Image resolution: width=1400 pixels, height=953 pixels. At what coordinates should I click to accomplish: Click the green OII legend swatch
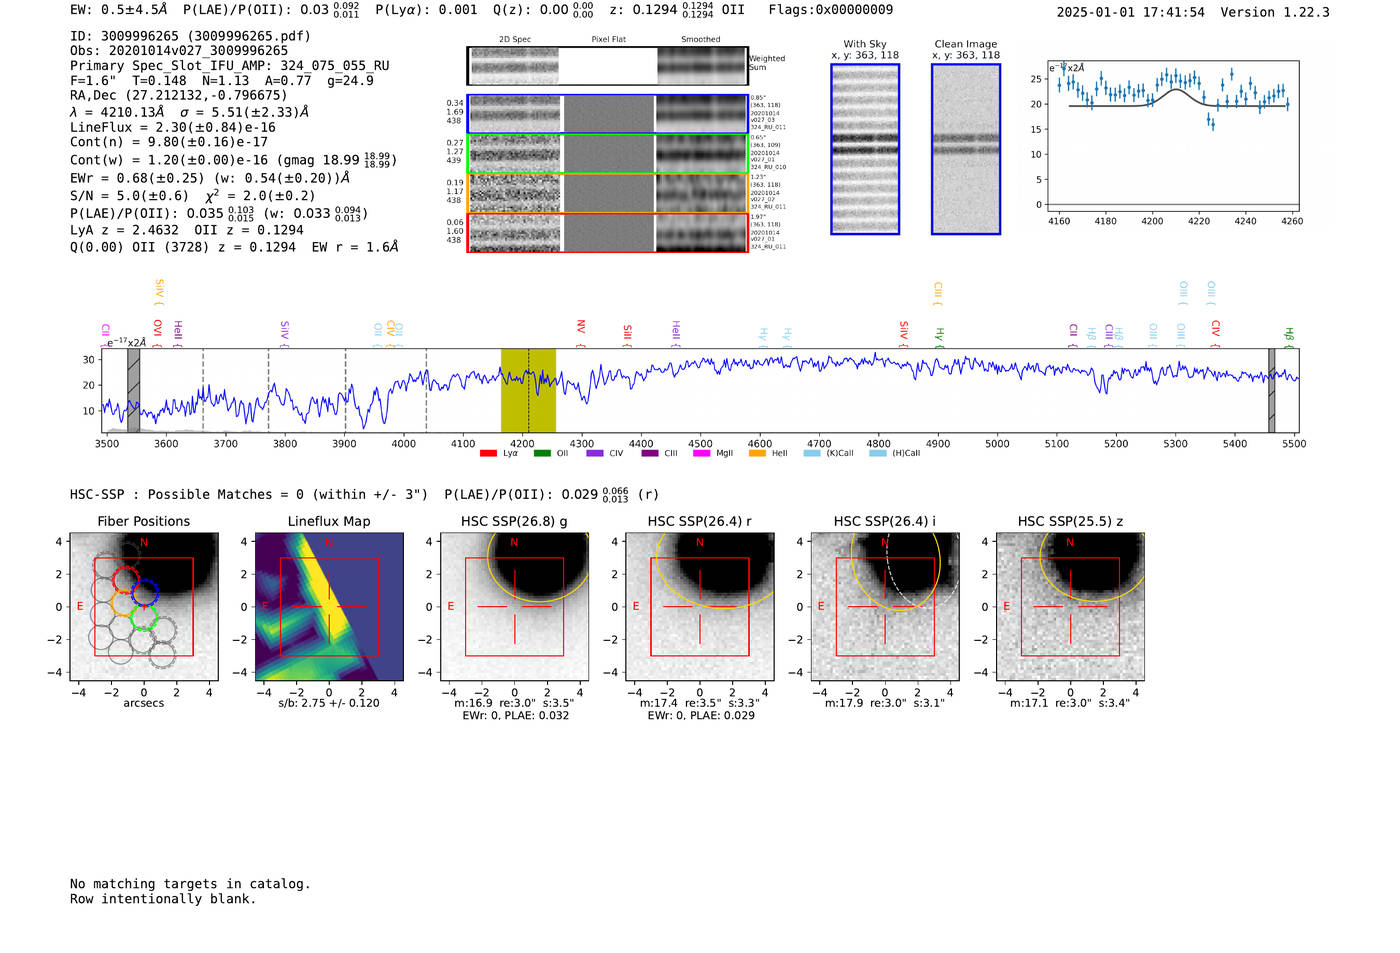[542, 453]
